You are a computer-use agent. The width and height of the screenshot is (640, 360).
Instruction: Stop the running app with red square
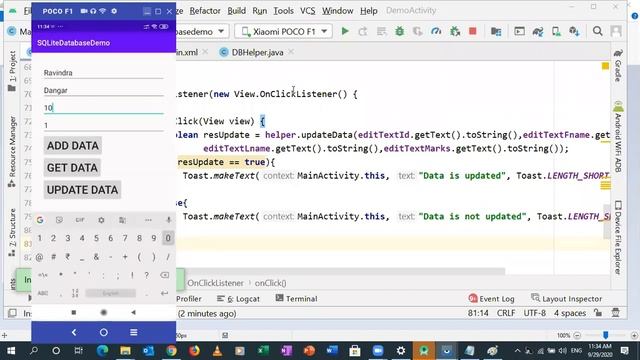[x=473, y=31]
